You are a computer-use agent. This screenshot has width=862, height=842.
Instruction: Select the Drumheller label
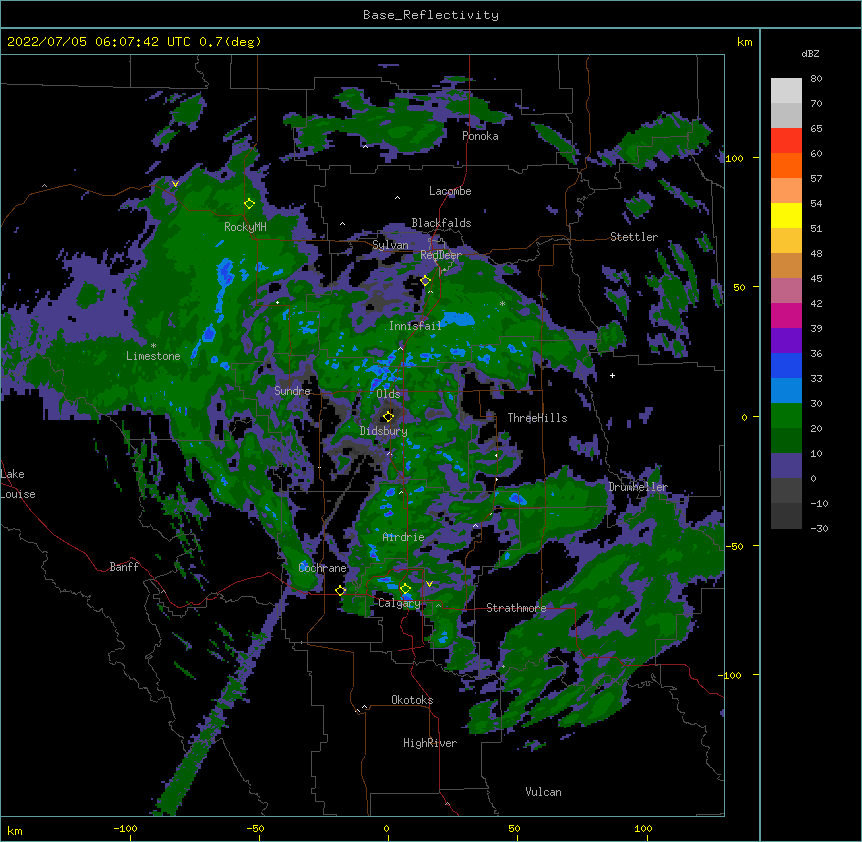coord(638,487)
